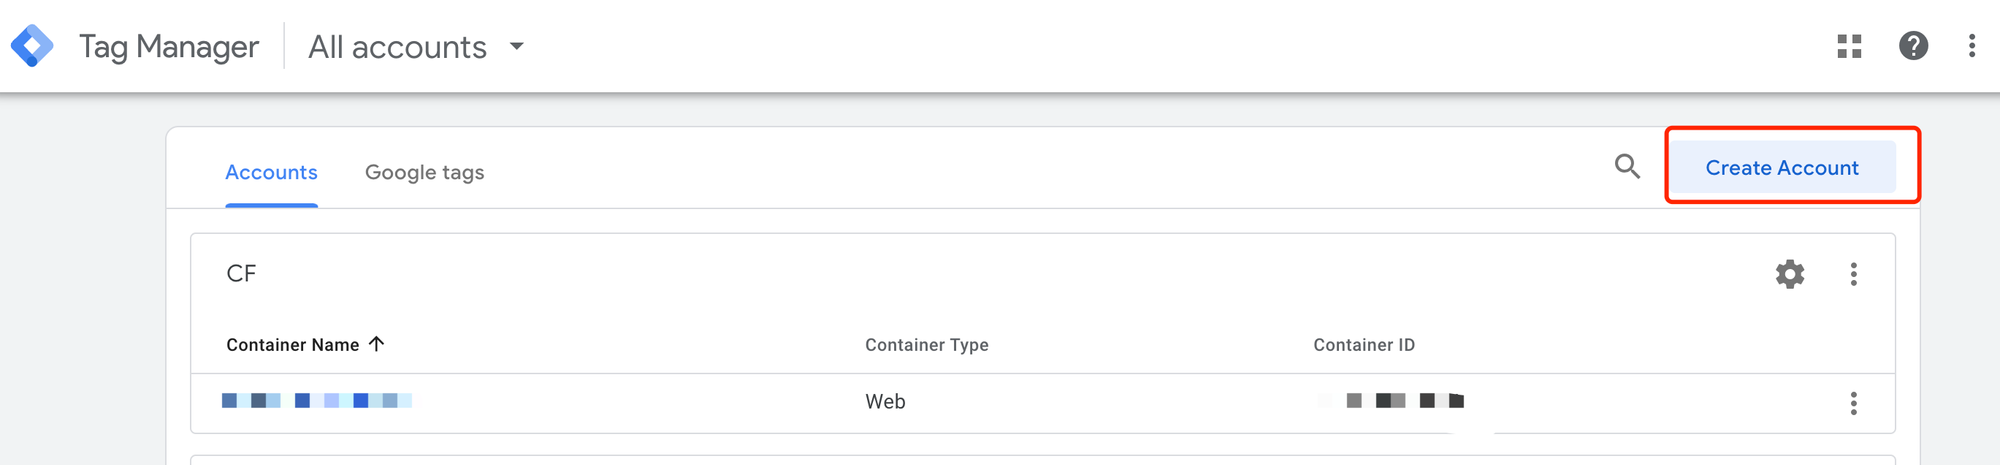Click the Create Account button
The height and width of the screenshot is (465, 2000).
coord(1782,167)
